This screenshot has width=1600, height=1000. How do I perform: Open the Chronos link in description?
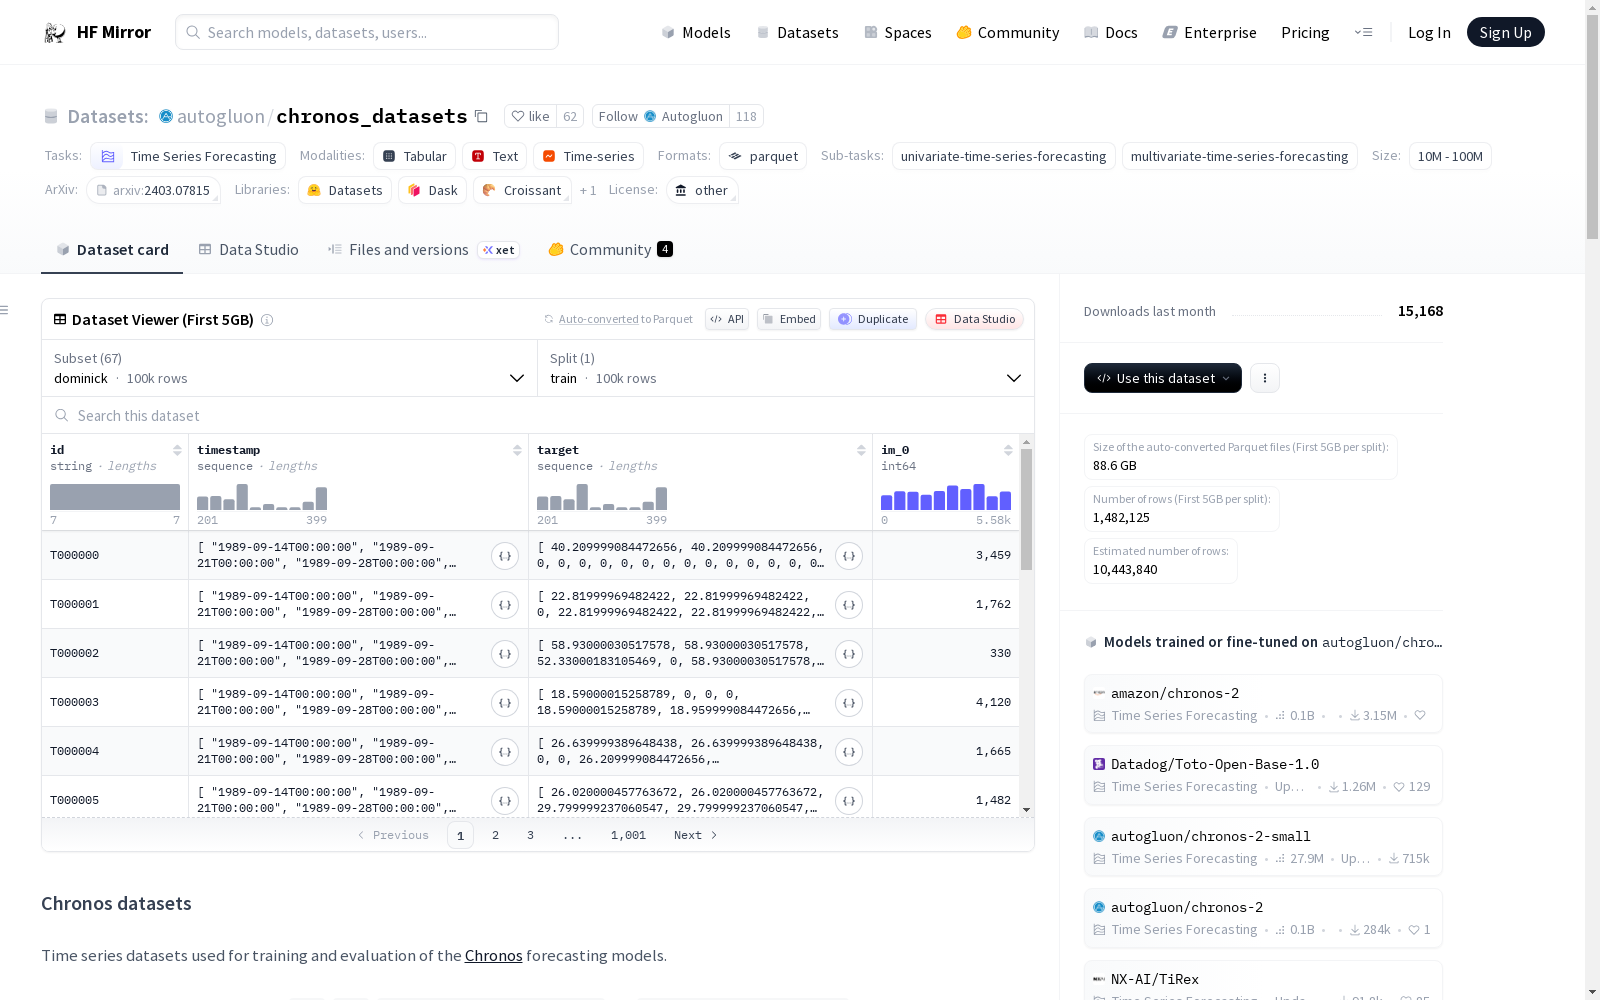(493, 955)
